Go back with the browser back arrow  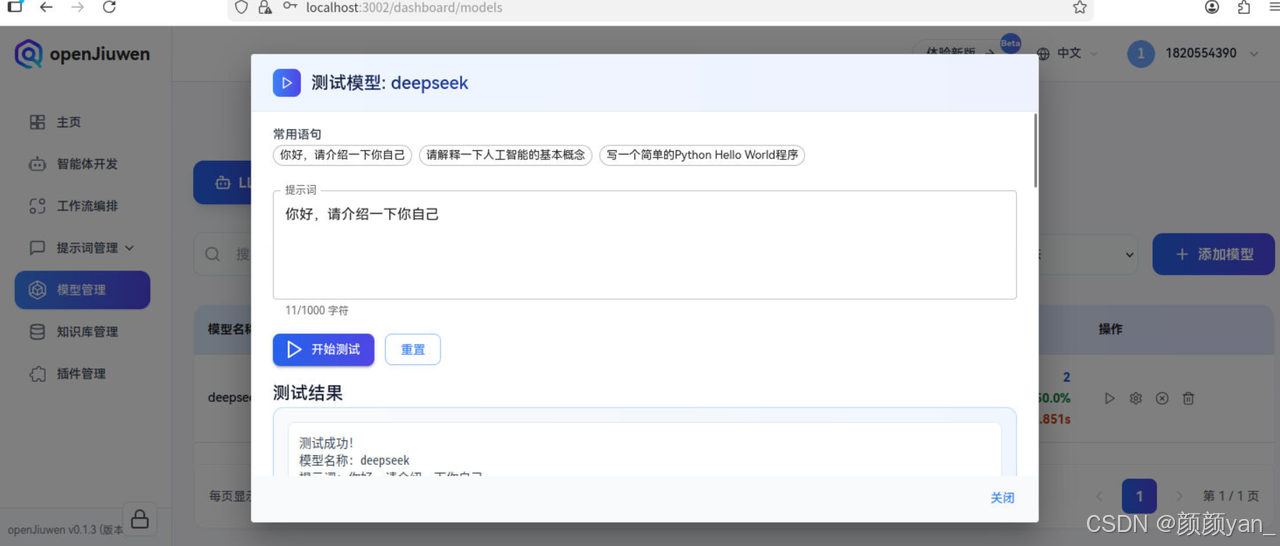click(x=46, y=7)
